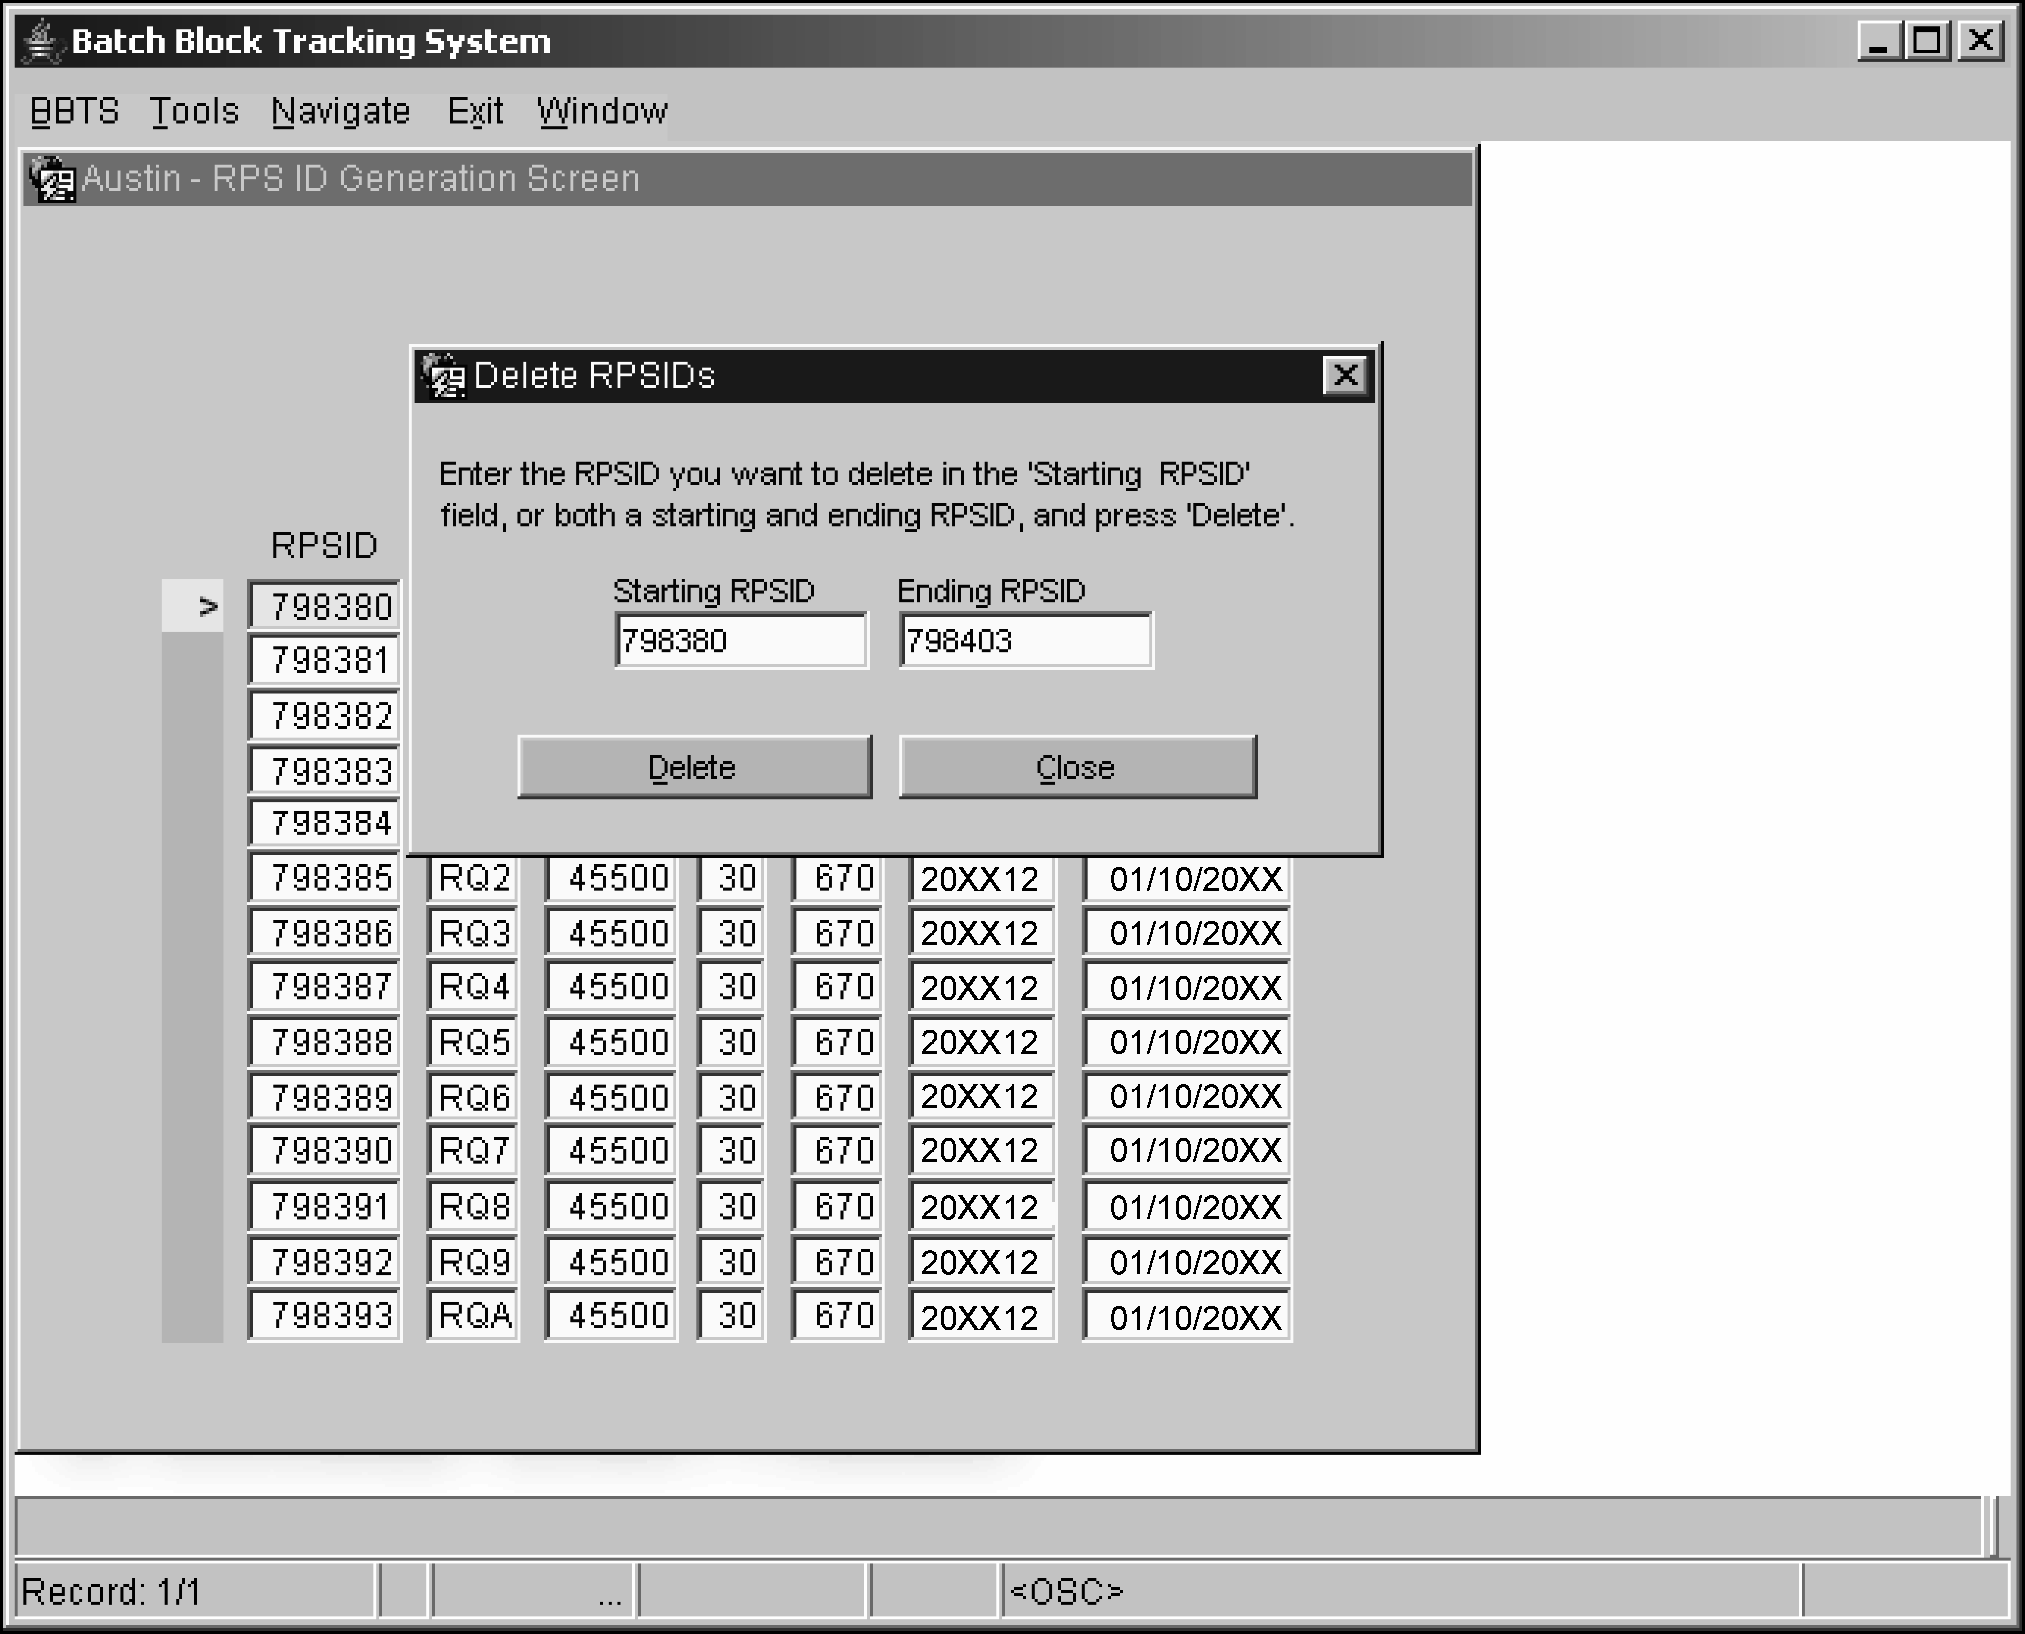Click the current record arrow marker
Image resolution: width=2025 pixels, height=1634 pixels.
click(207, 607)
